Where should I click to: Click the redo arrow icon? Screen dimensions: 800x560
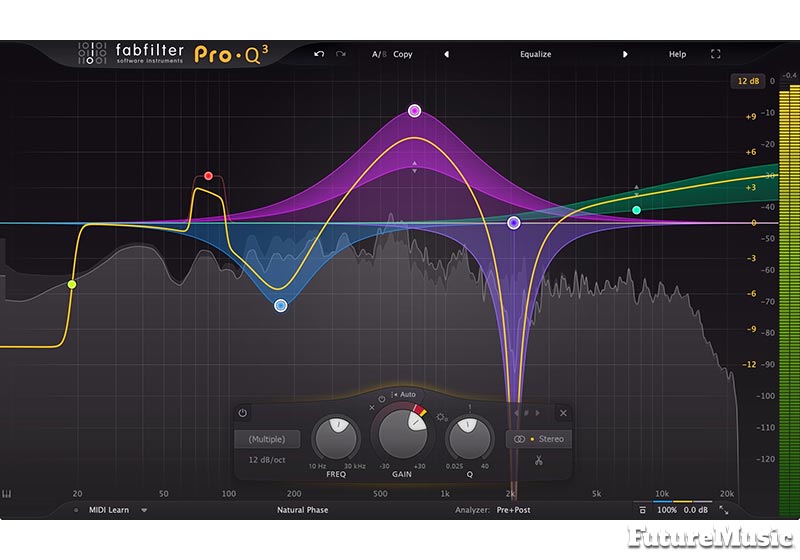341,54
